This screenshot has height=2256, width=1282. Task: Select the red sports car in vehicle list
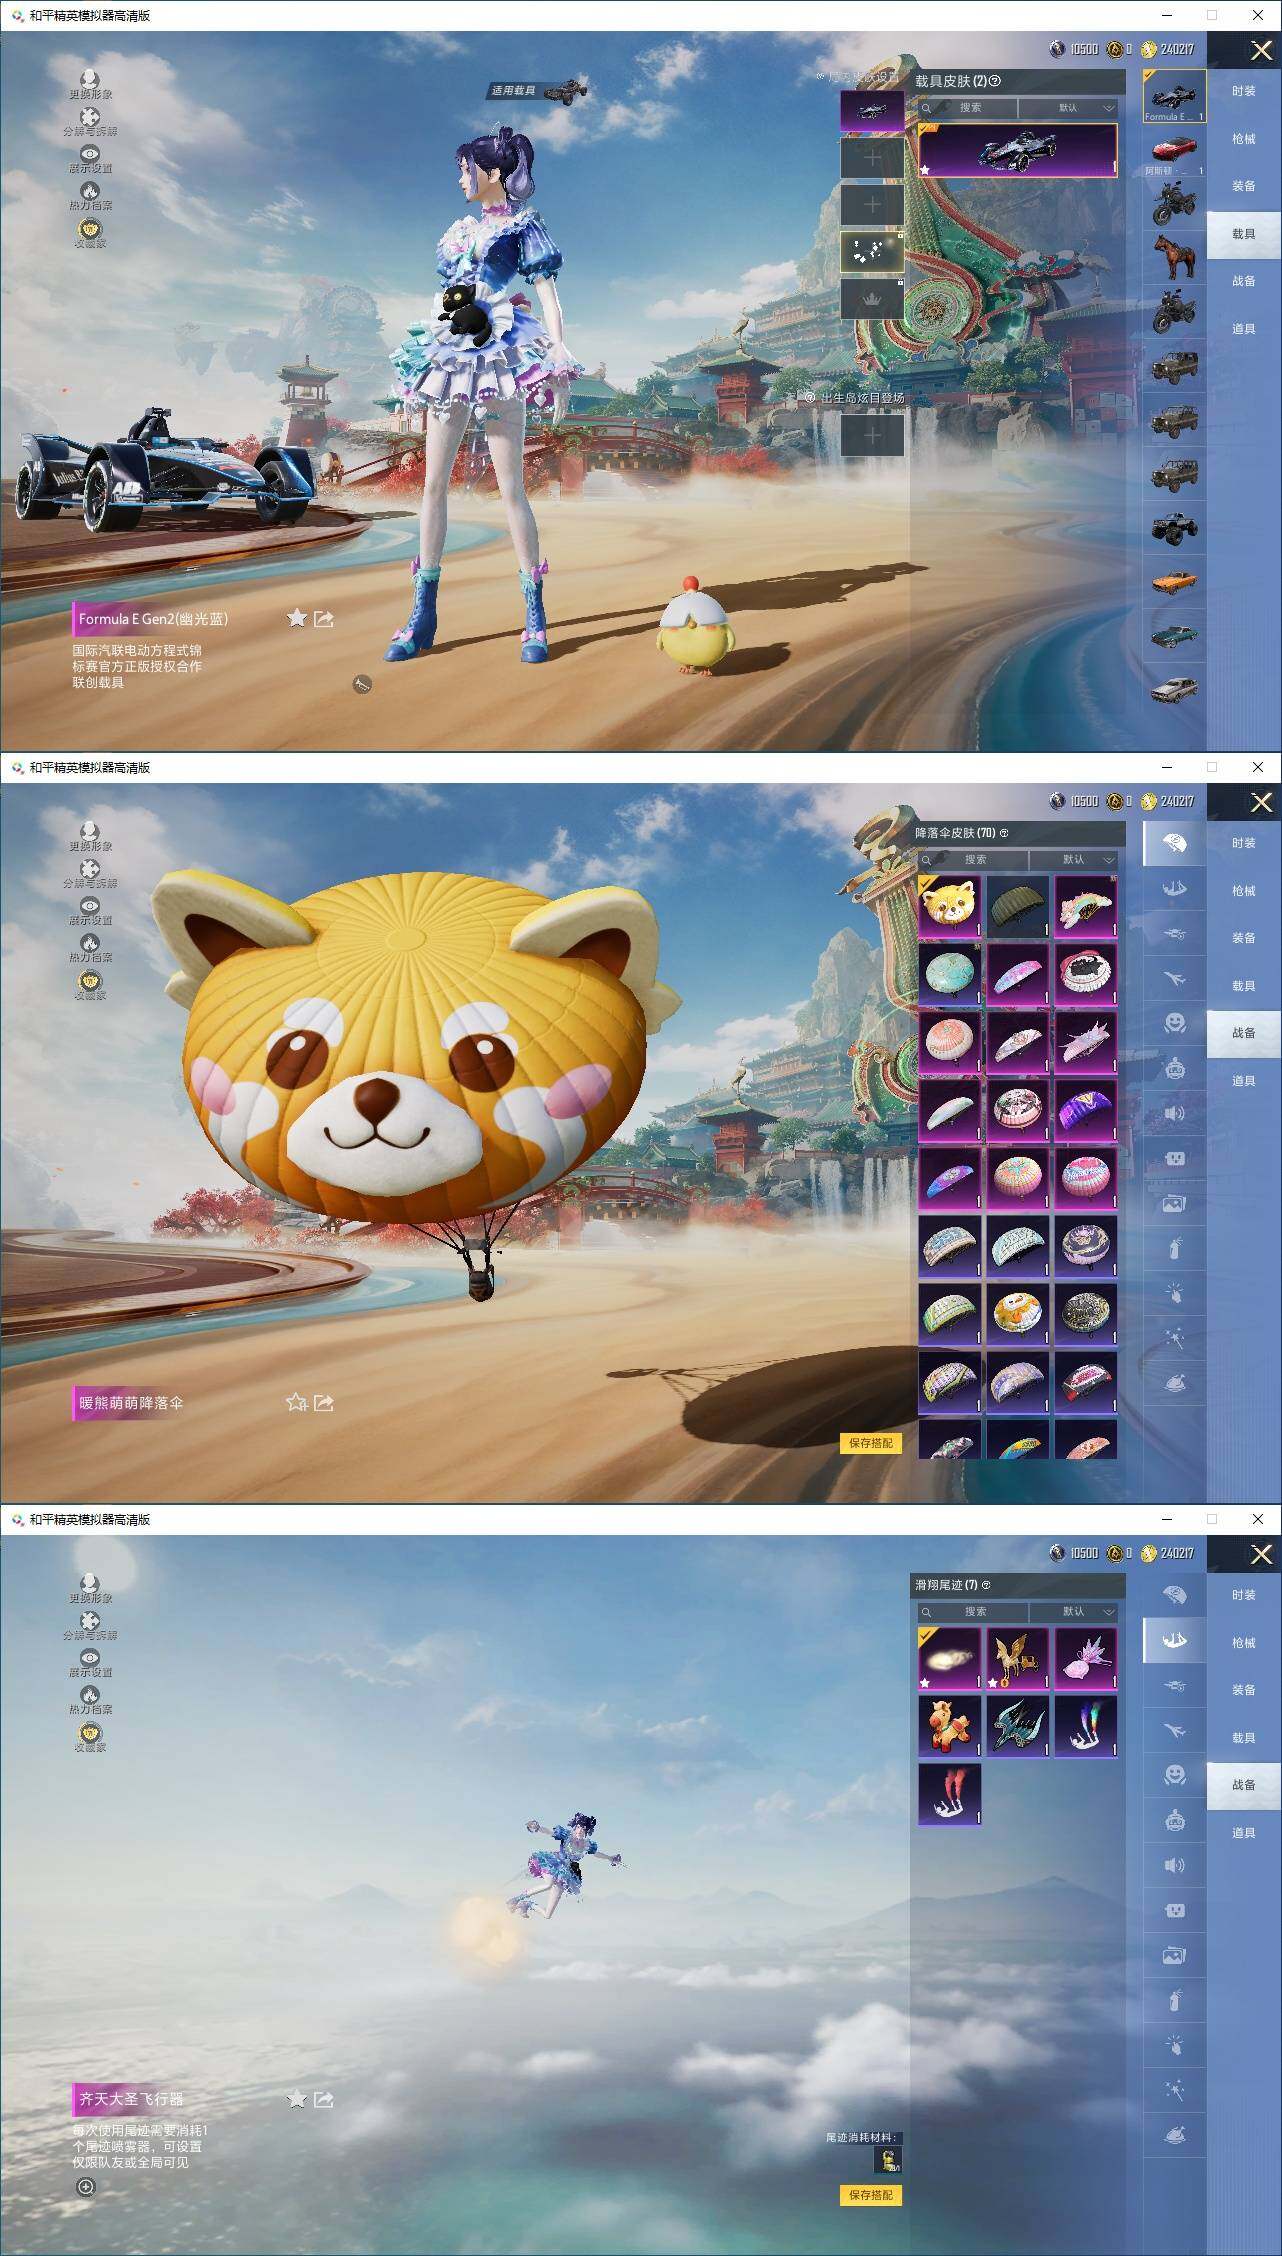(x=1174, y=150)
